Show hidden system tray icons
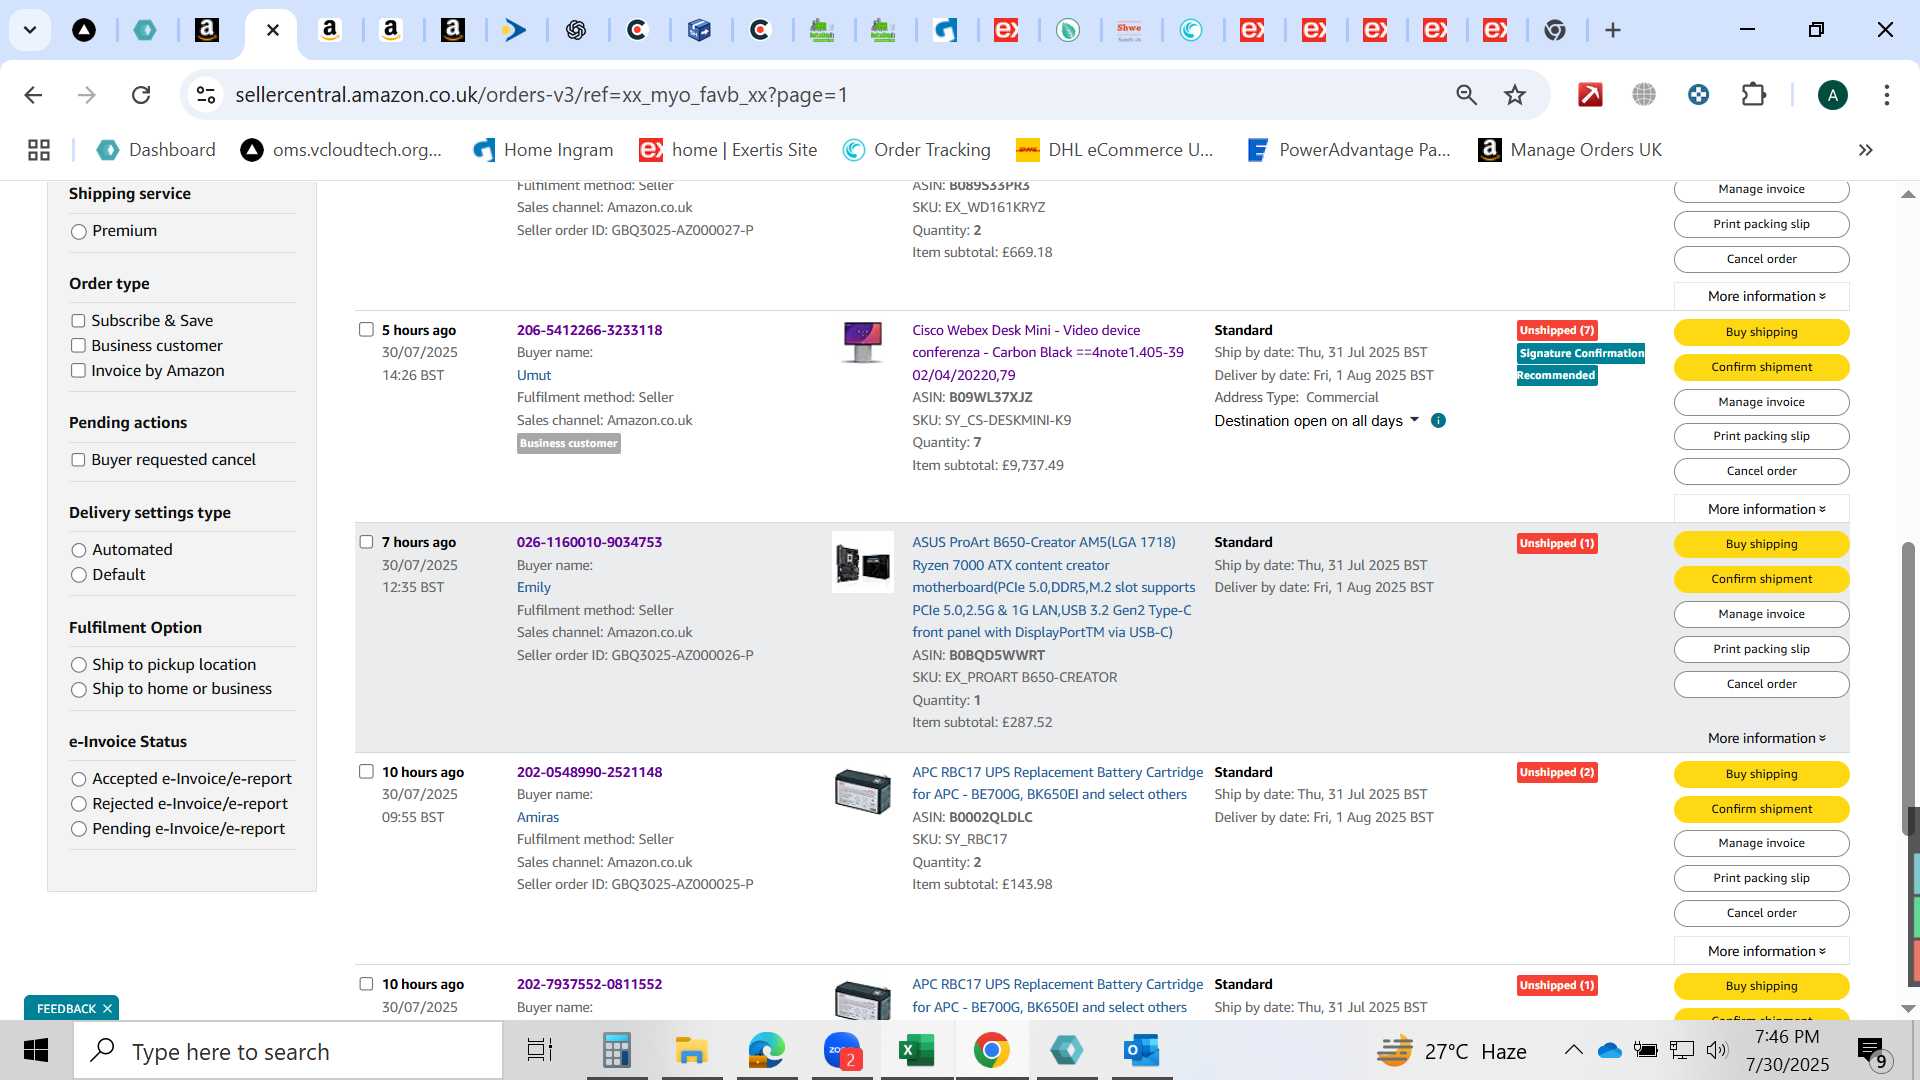The height and width of the screenshot is (1080, 1920). (x=1573, y=1050)
